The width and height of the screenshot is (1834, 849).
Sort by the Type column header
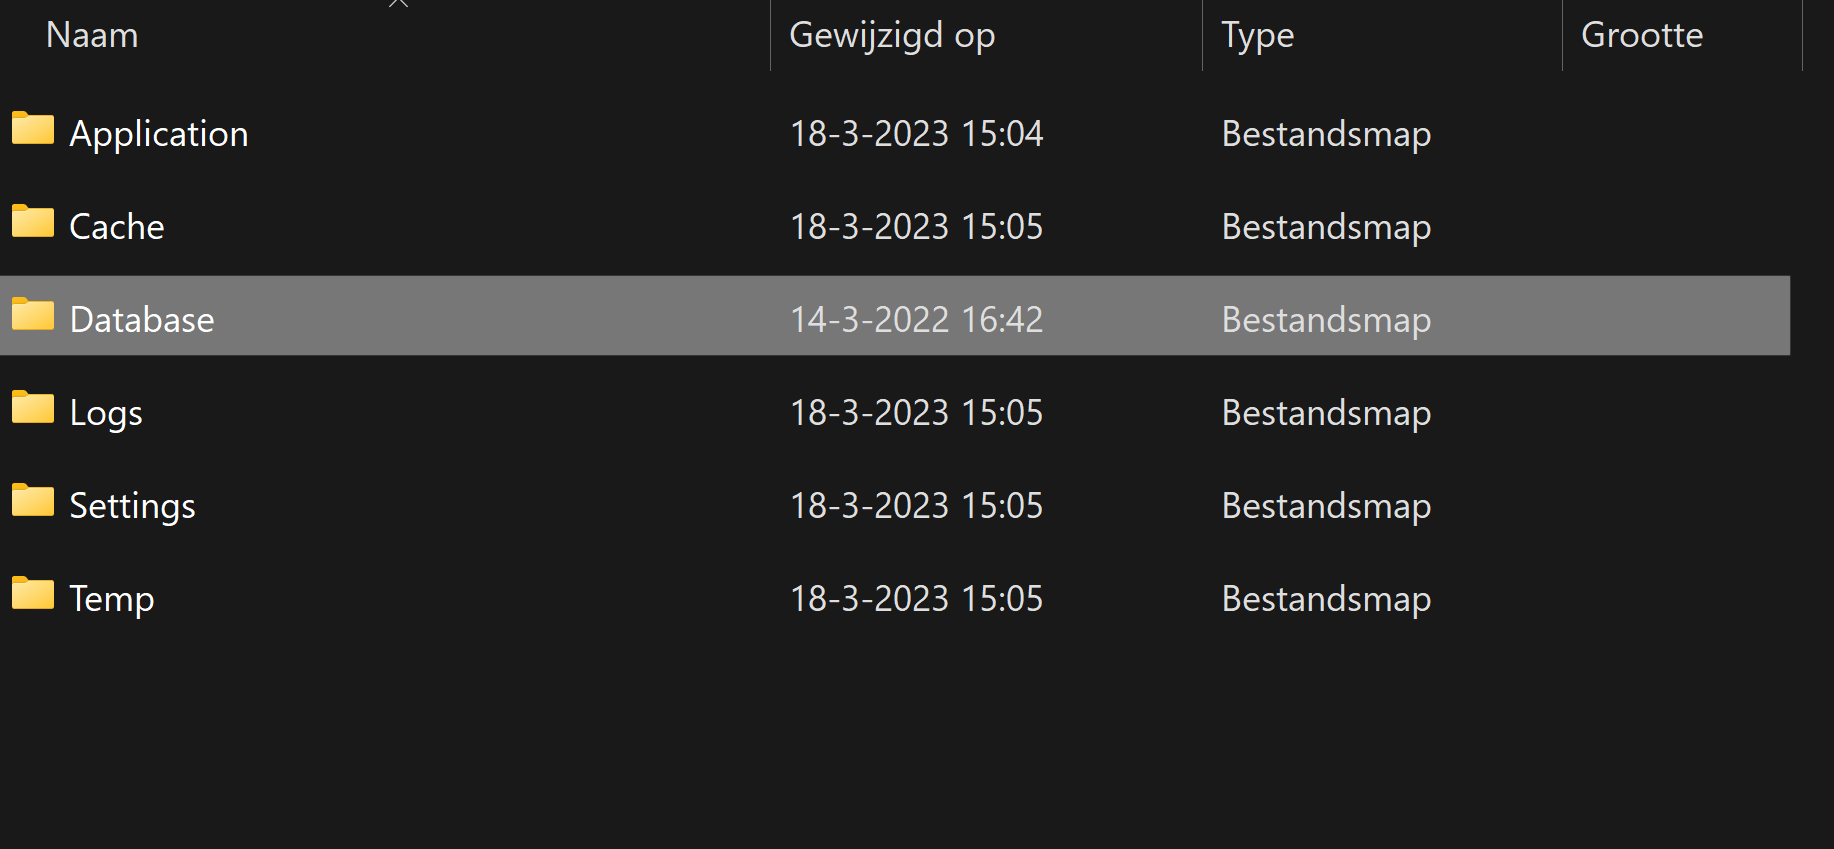[x=1257, y=35]
